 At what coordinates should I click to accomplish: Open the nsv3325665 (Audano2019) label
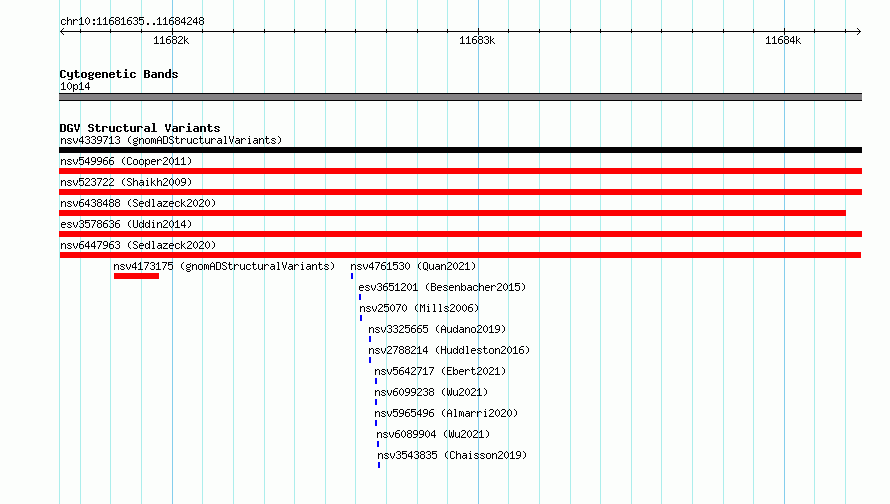[x=437, y=329]
